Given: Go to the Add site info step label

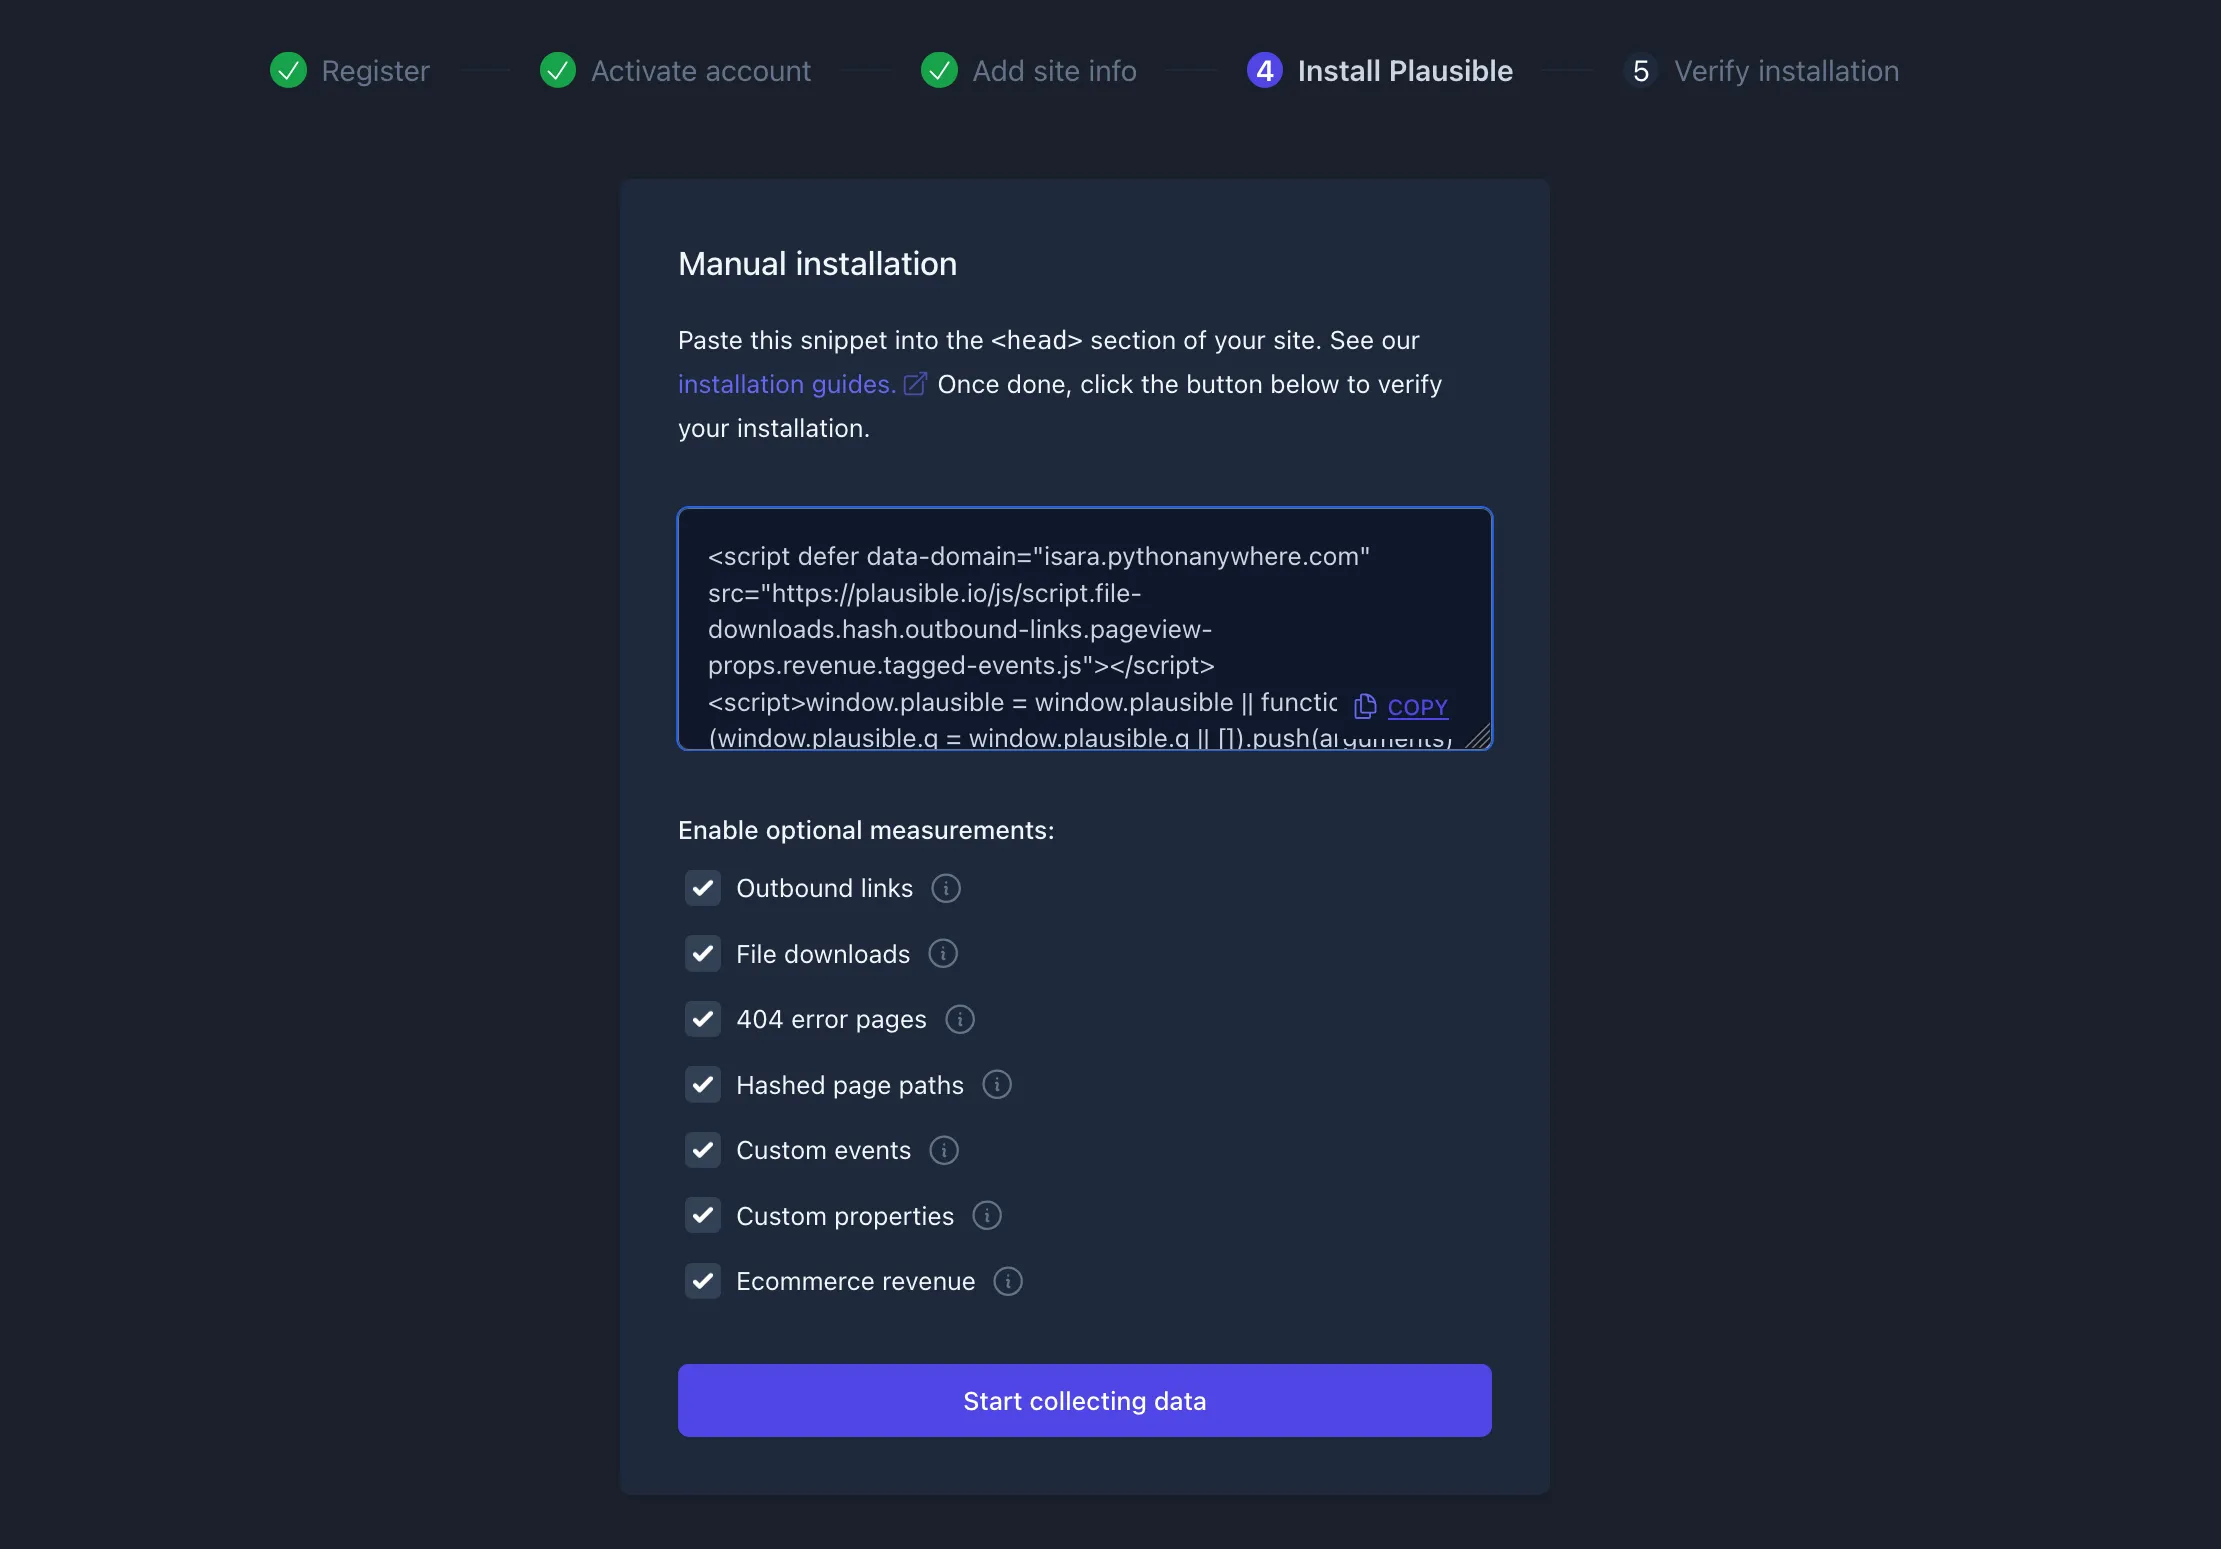Looking at the screenshot, I should pyautogui.click(x=1054, y=71).
